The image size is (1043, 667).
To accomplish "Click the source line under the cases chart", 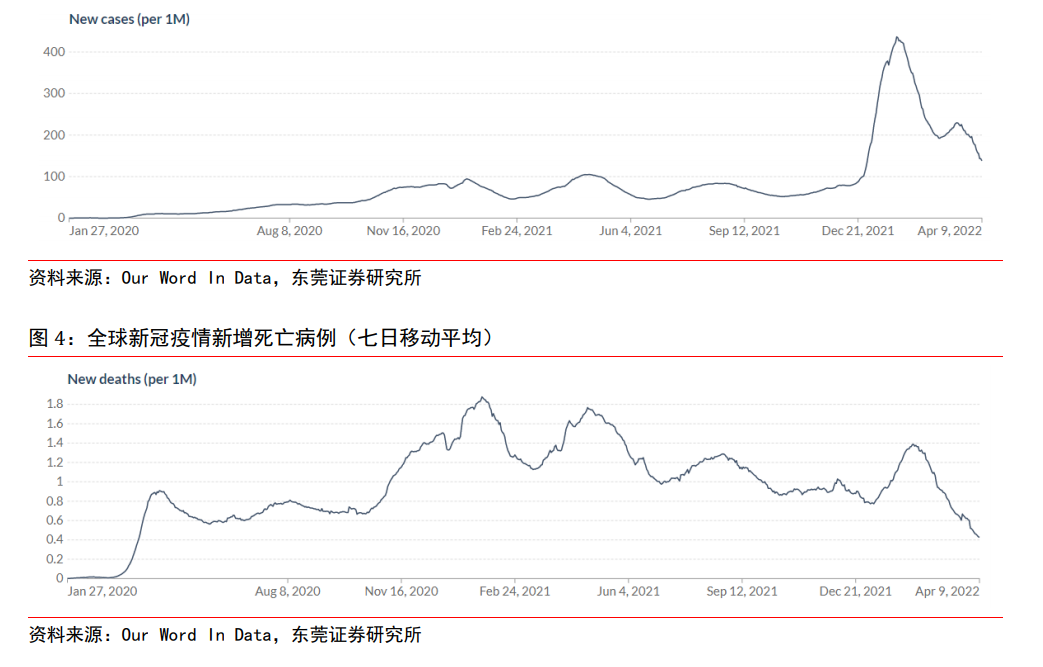I will (x=225, y=278).
